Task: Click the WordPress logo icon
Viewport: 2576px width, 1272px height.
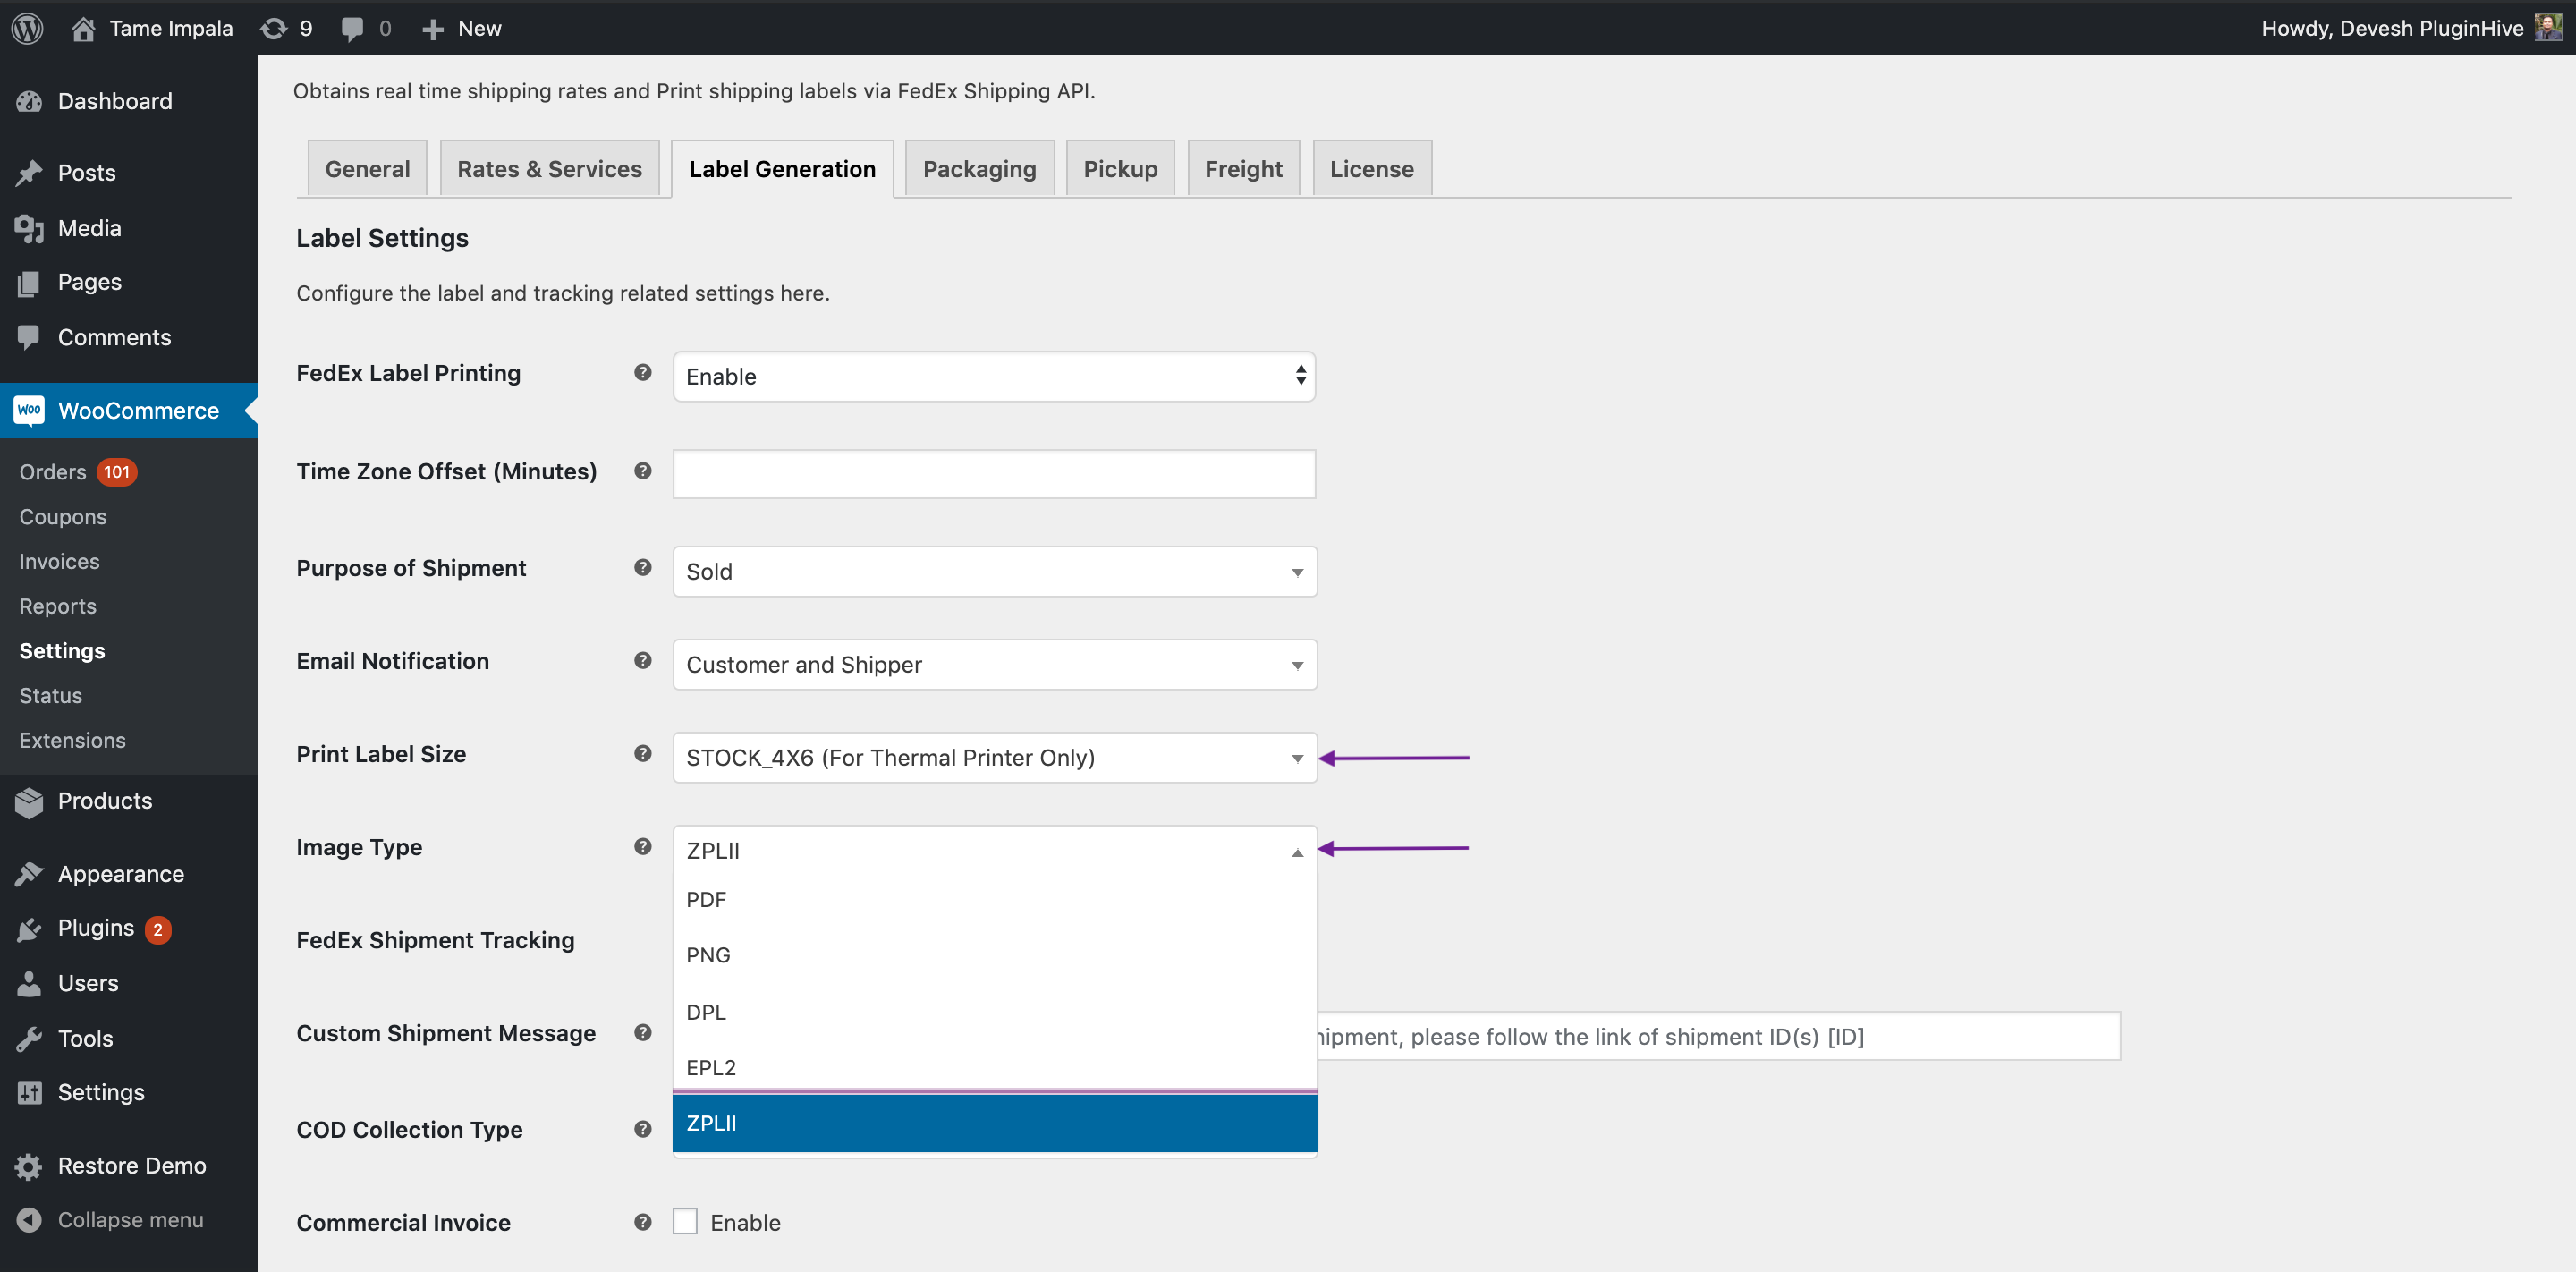Action: coord(28,28)
